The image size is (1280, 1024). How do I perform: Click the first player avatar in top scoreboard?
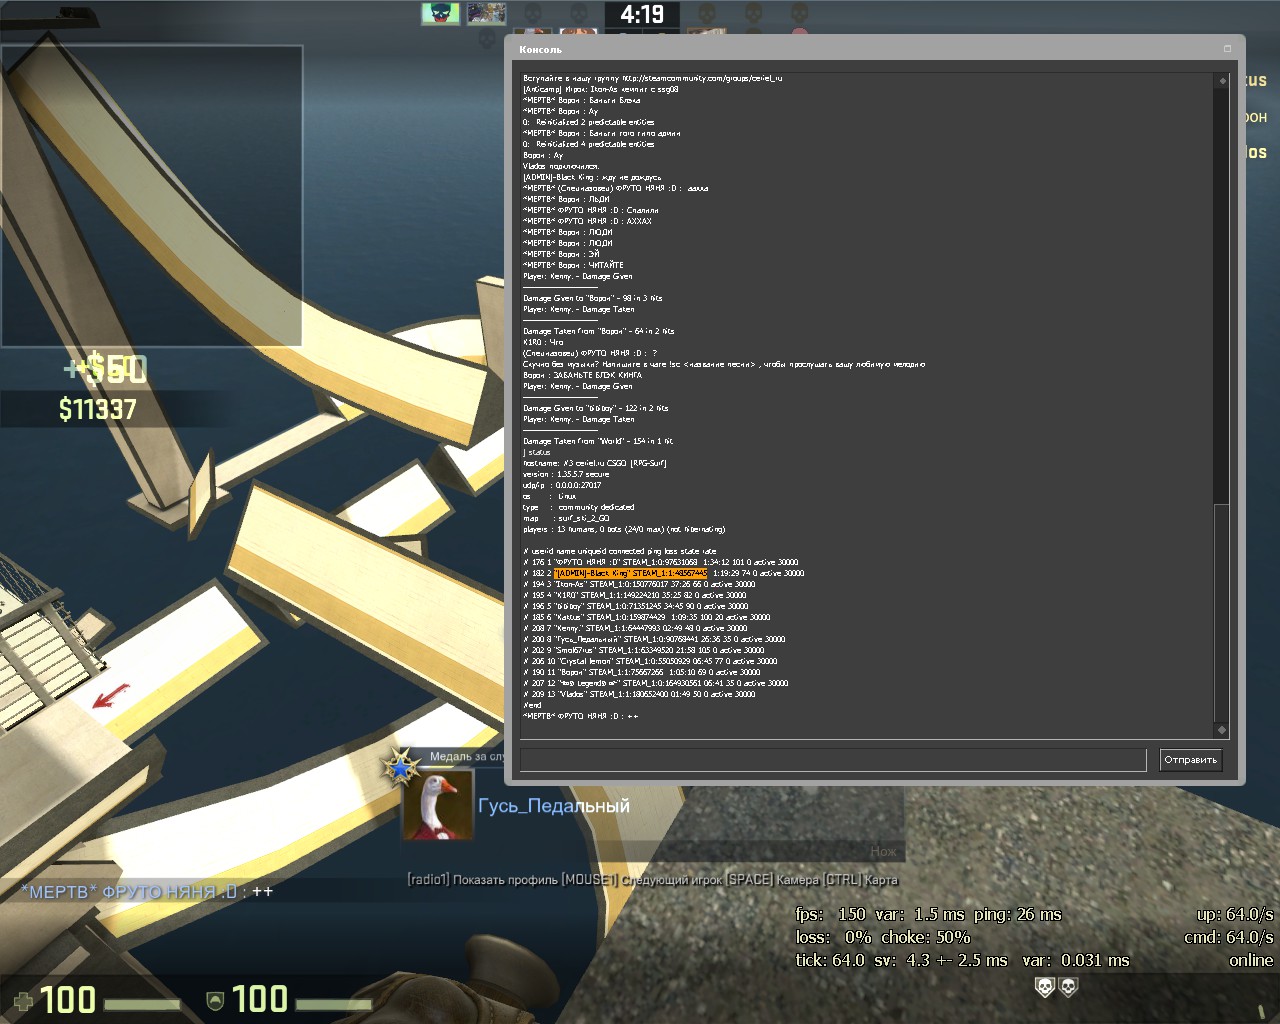tap(440, 14)
